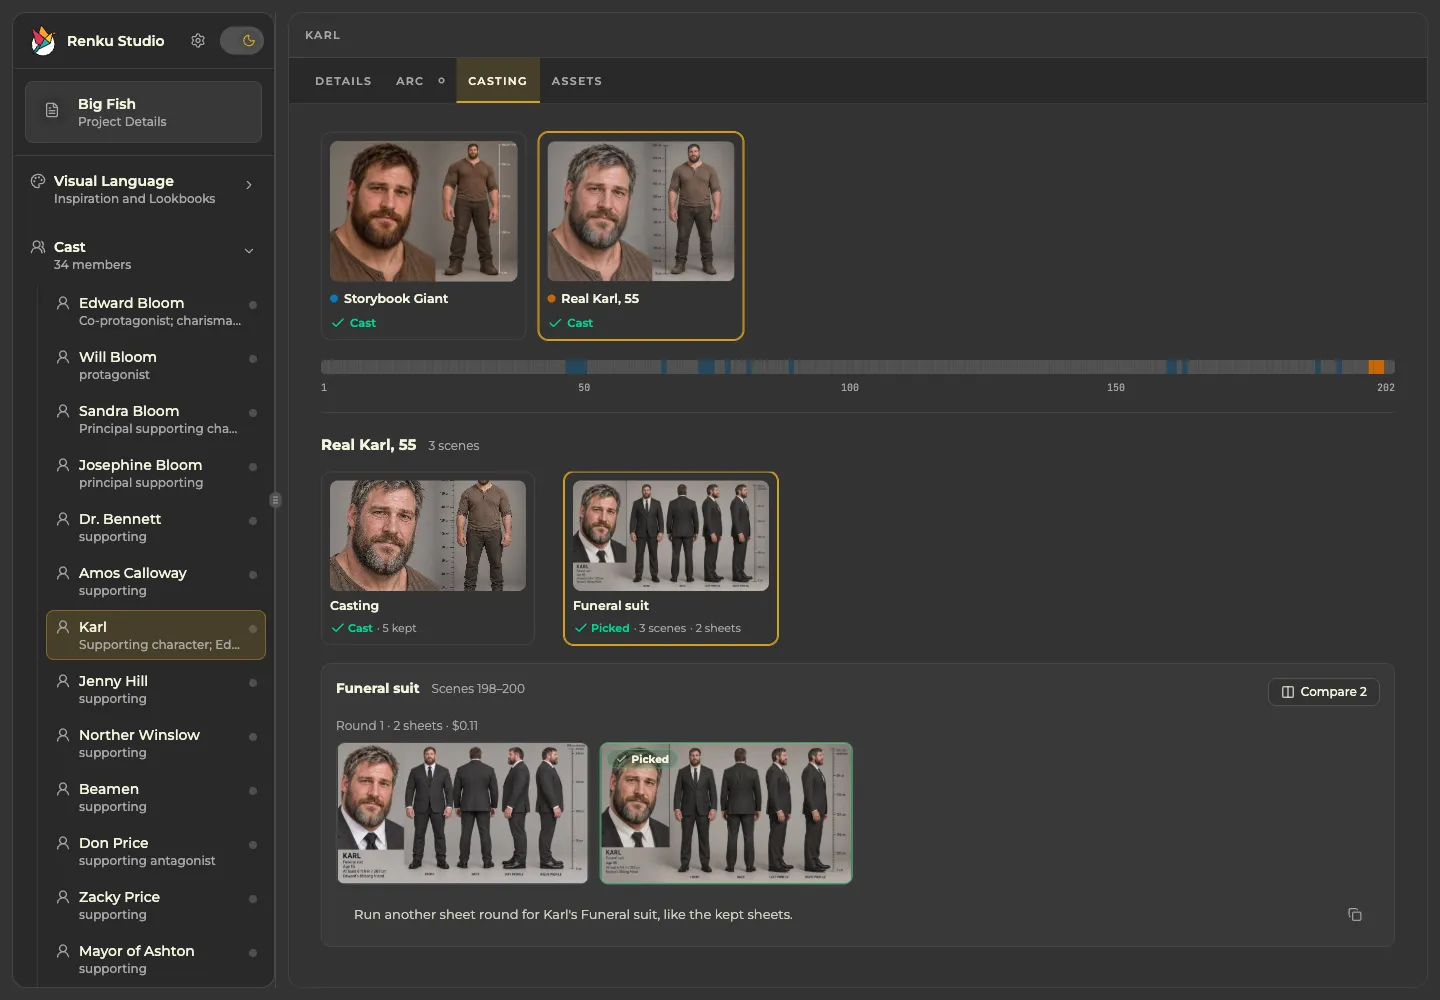Click the person icon beside Norther Winslow
The height and width of the screenshot is (1000, 1440).
[63, 735]
